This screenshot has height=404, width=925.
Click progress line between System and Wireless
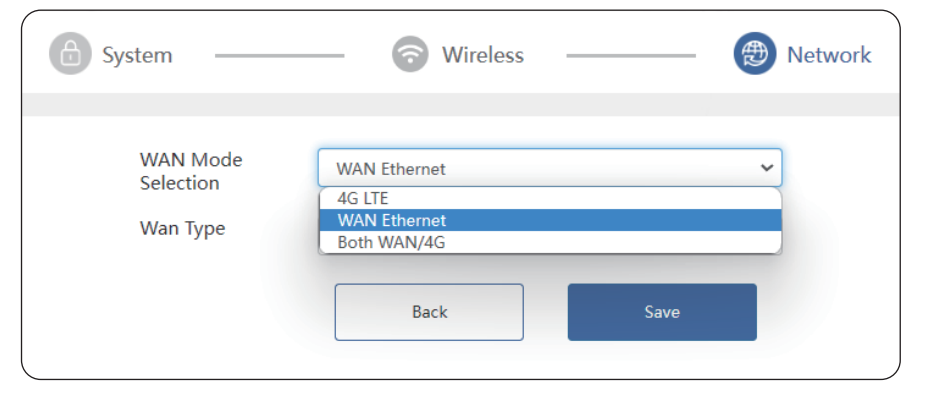(279, 56)
